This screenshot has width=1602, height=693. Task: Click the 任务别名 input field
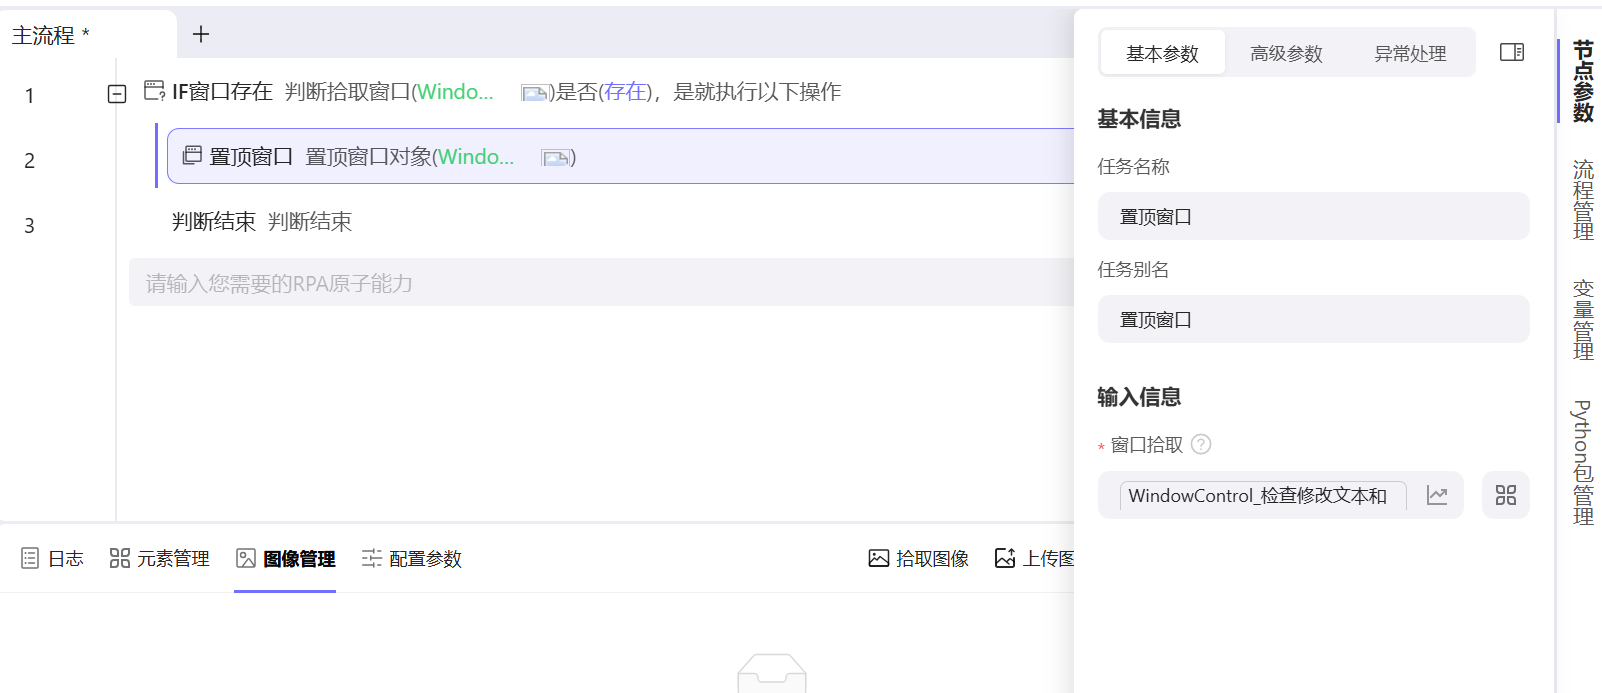(x=1313, y=319)
